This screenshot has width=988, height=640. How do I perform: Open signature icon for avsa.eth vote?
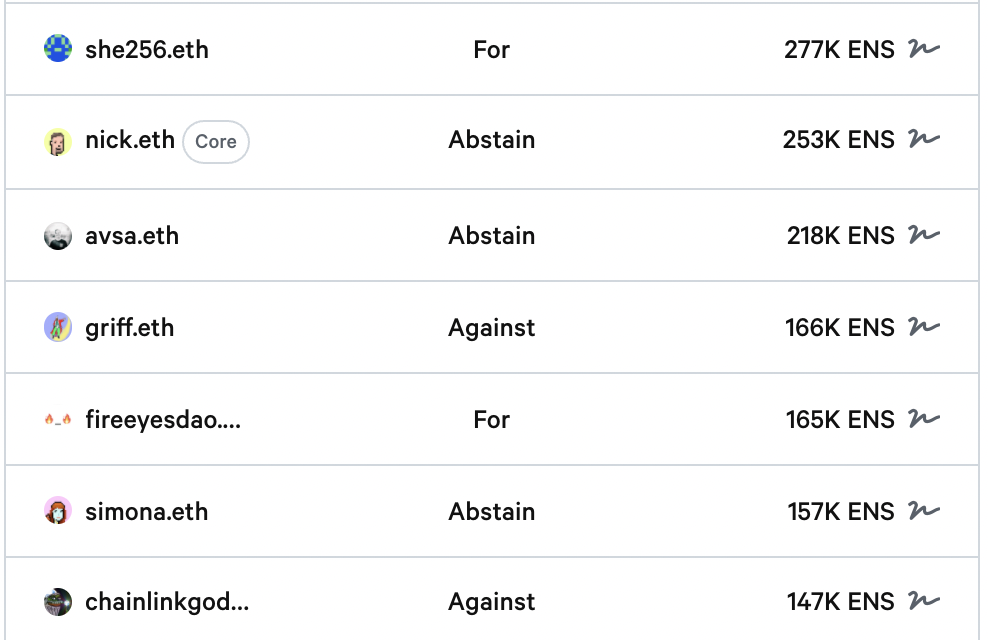click(x=924, y=236)
